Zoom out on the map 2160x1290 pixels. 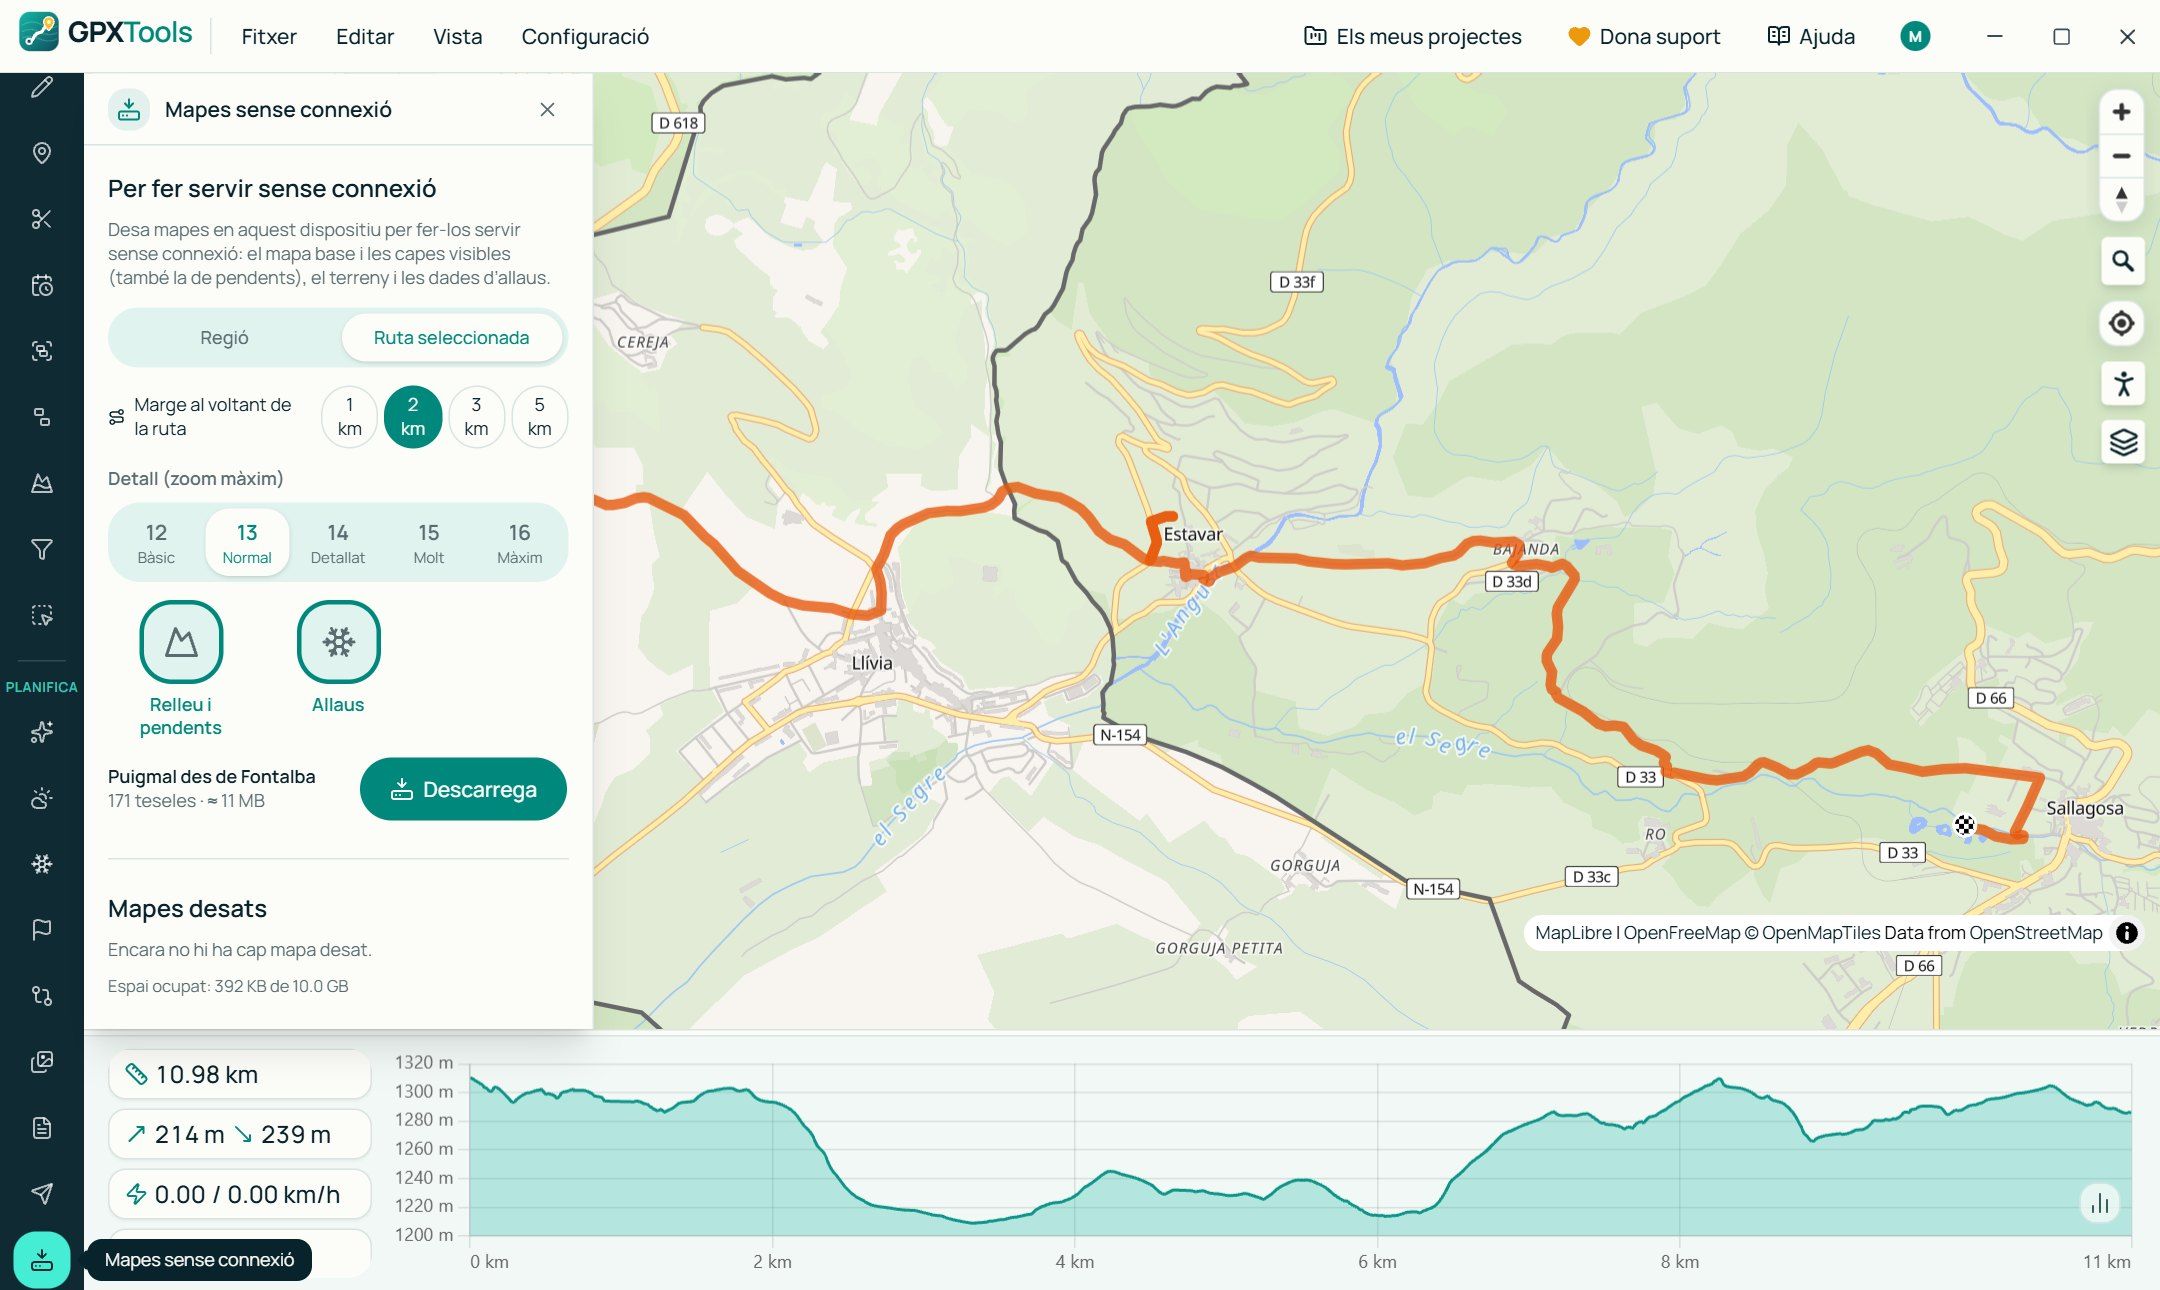pos(2121,156)
